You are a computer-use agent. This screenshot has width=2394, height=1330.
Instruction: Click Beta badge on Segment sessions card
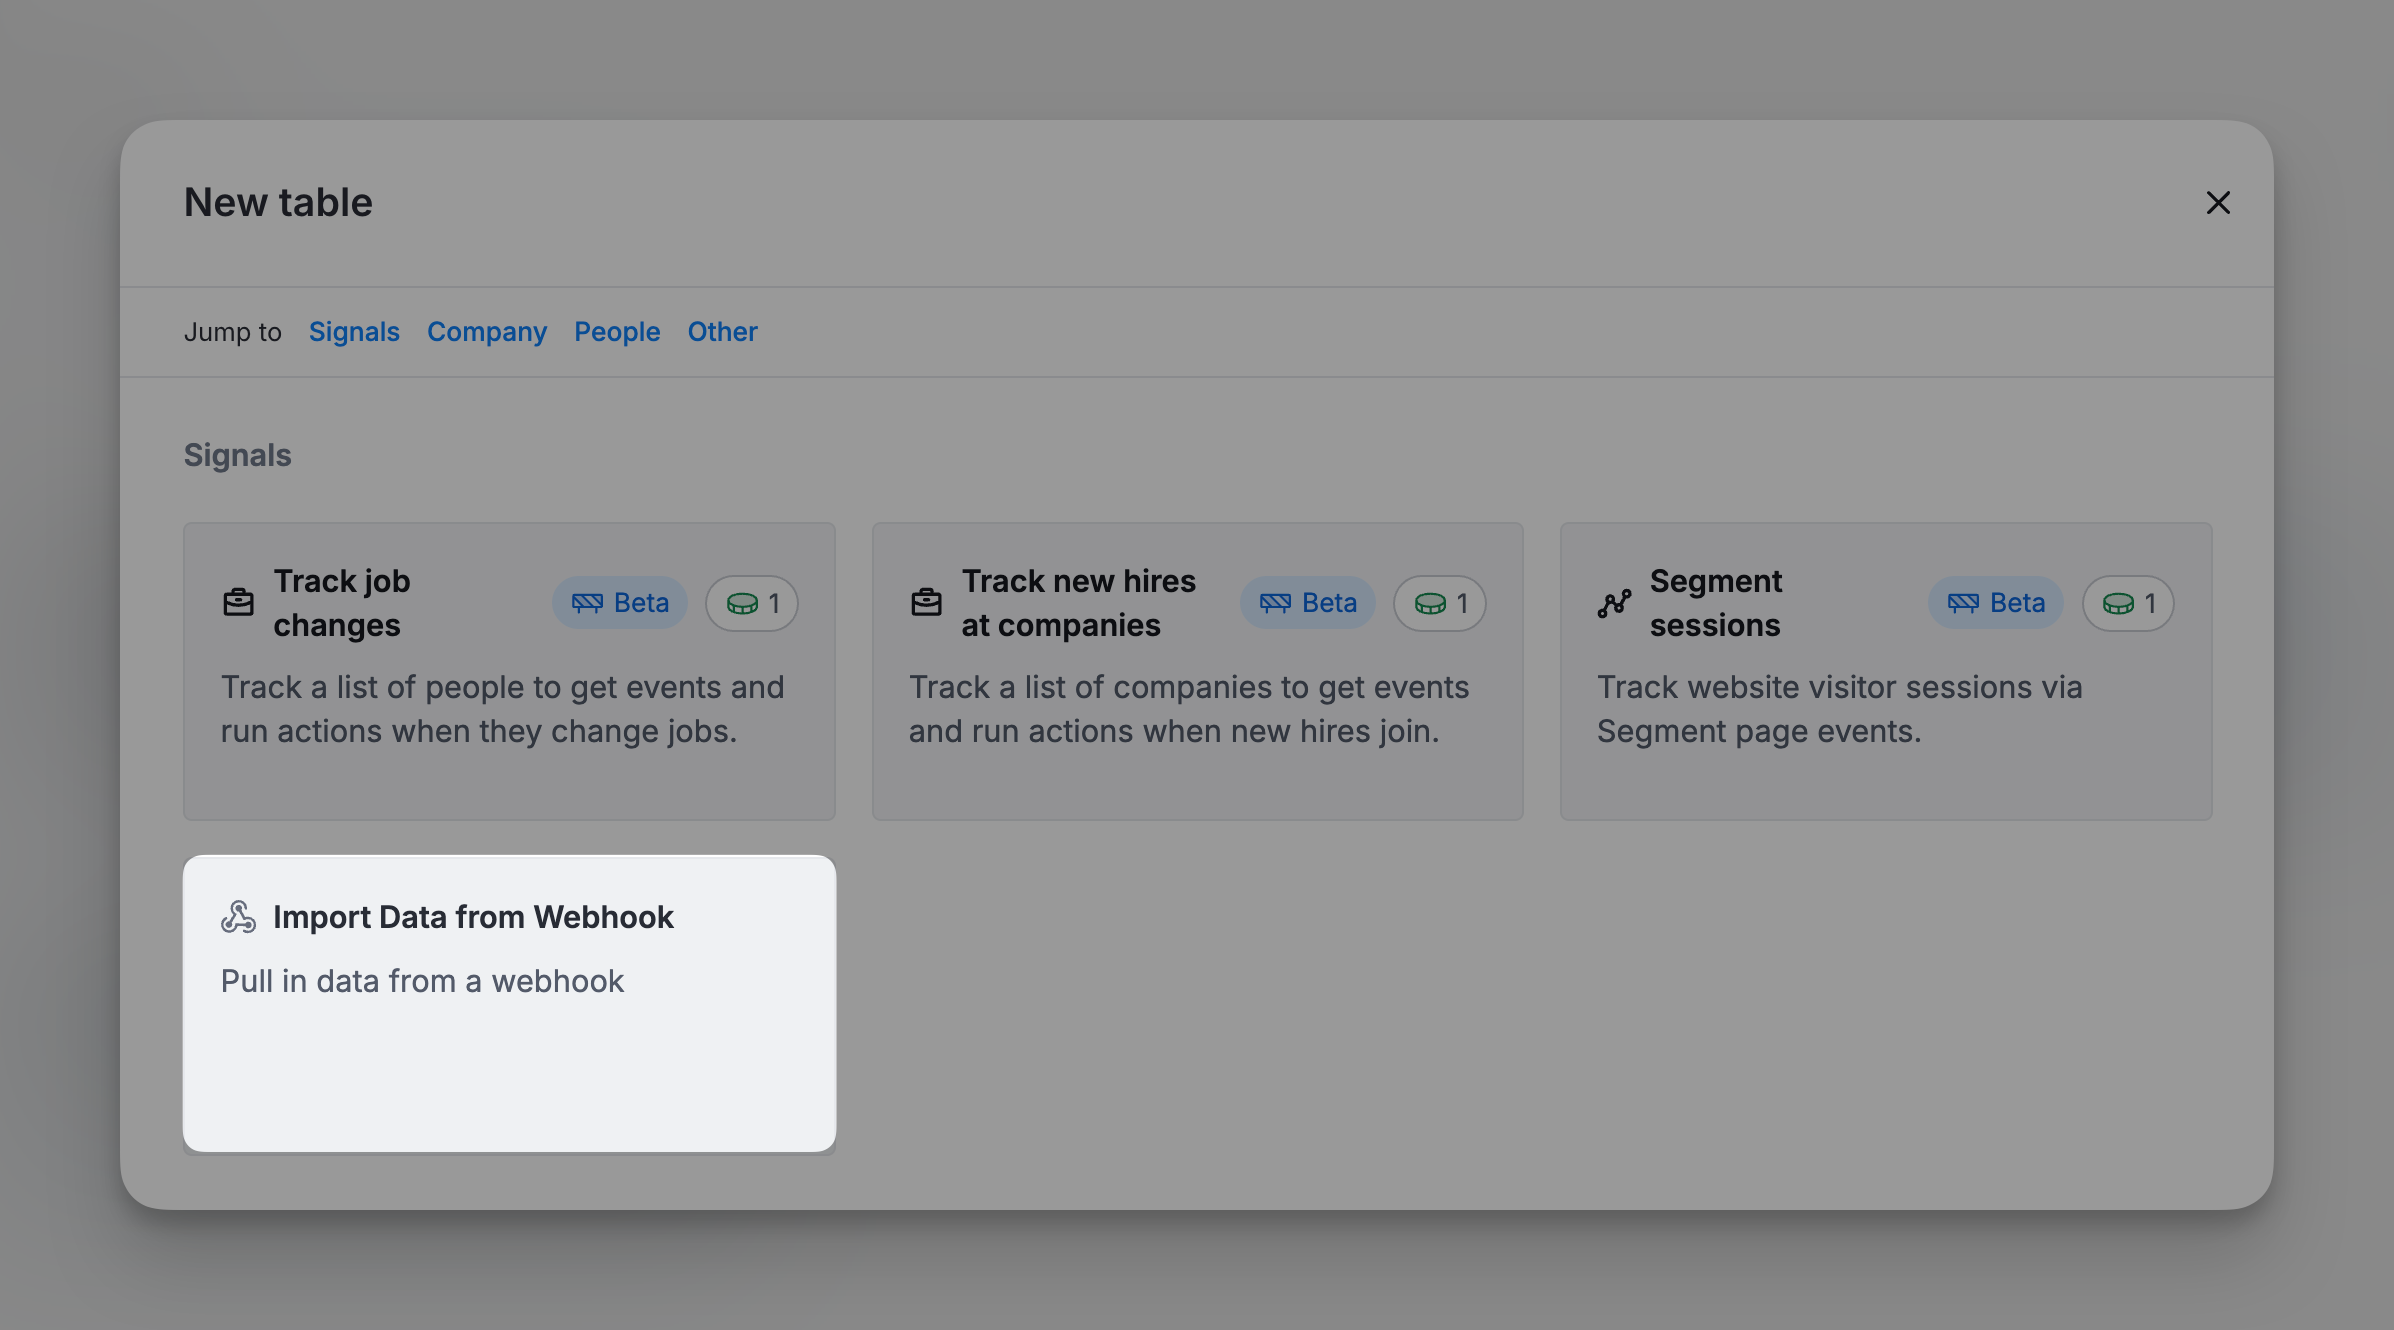[x=1996, y=603]
